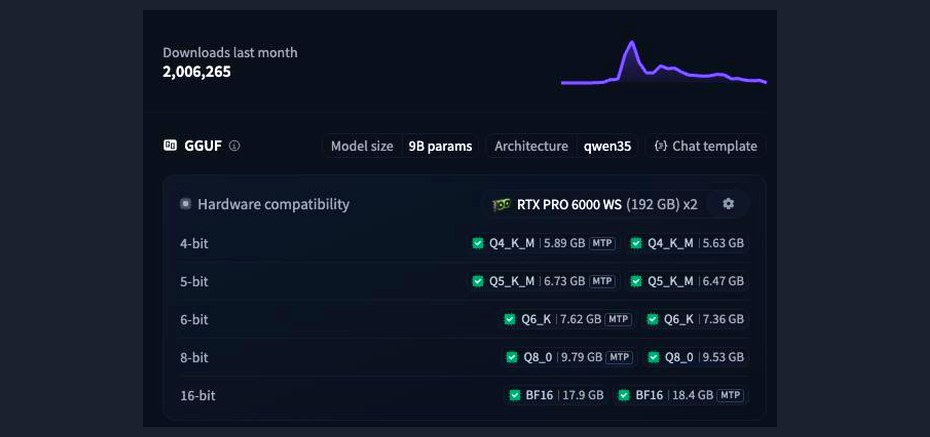Click the GGUF info icon
The height and width of the screenshot is (437, 930).
pyautogui.click(x=234, y=146)
